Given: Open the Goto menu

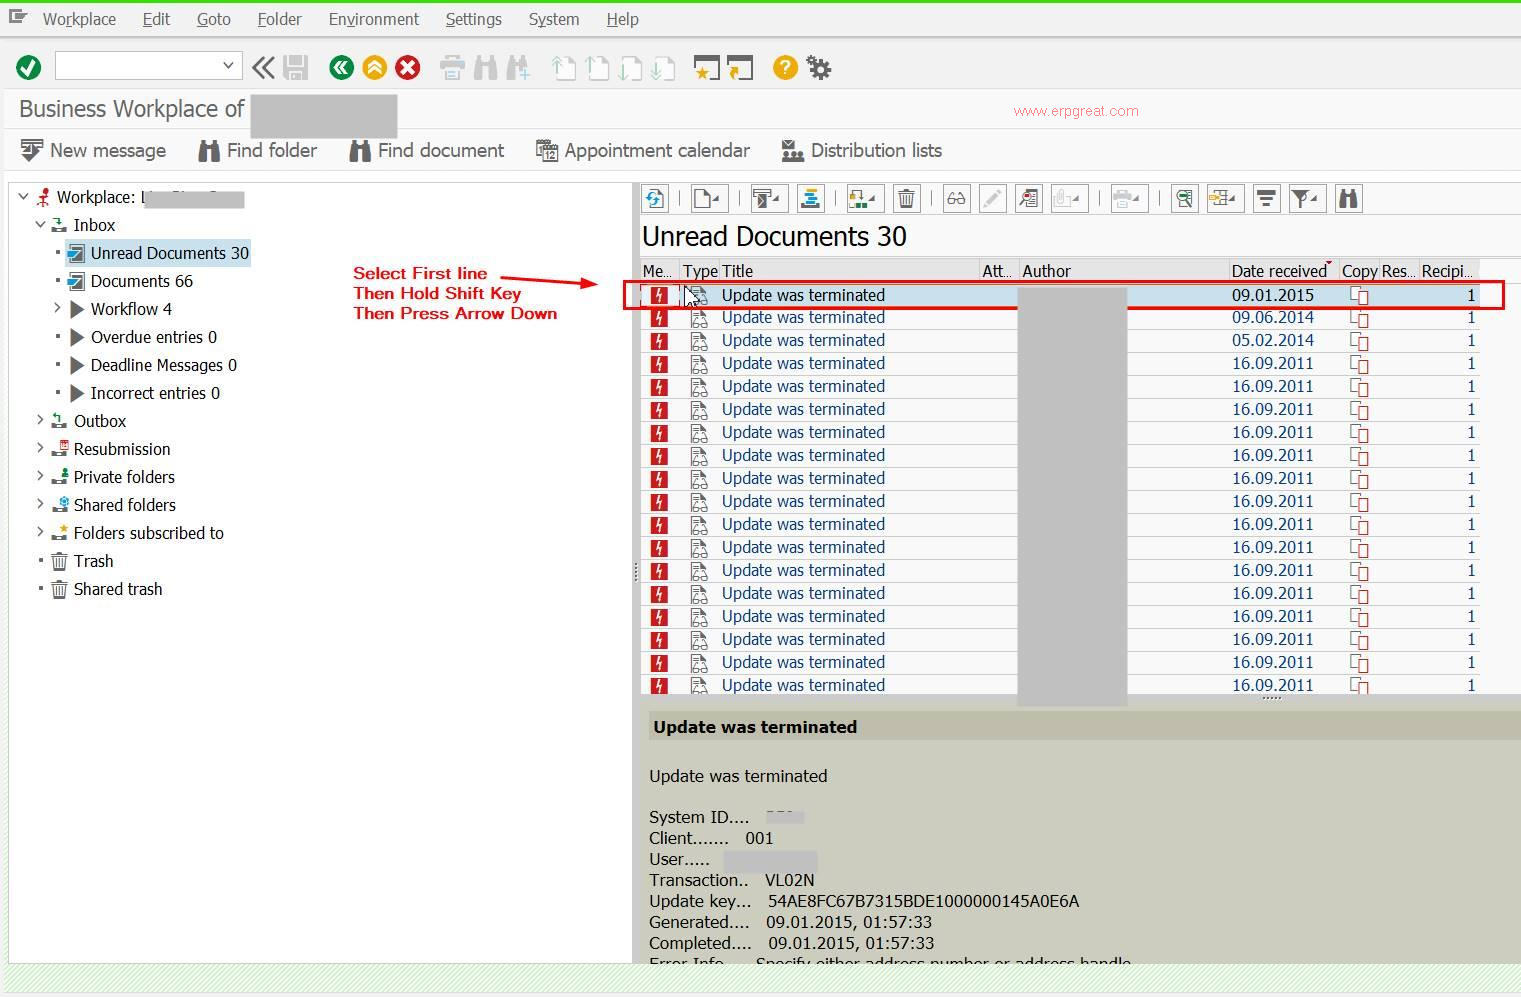Looking at the screenshot, I should 213,19.
